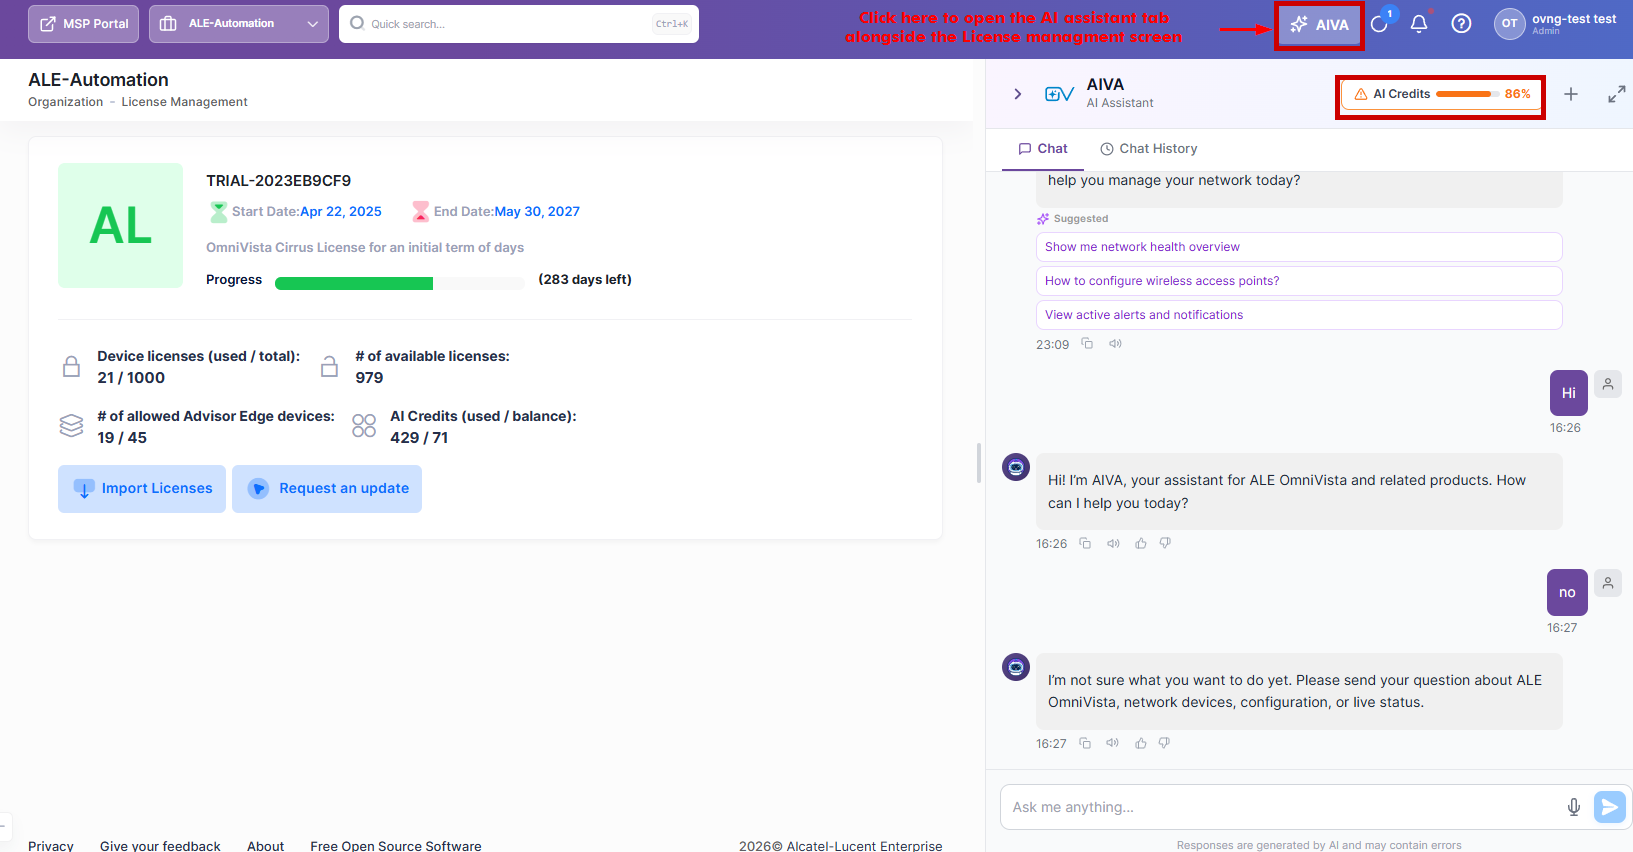Click the Import Licenses button
Screen dimensions: 1633x852
point(142,489)
